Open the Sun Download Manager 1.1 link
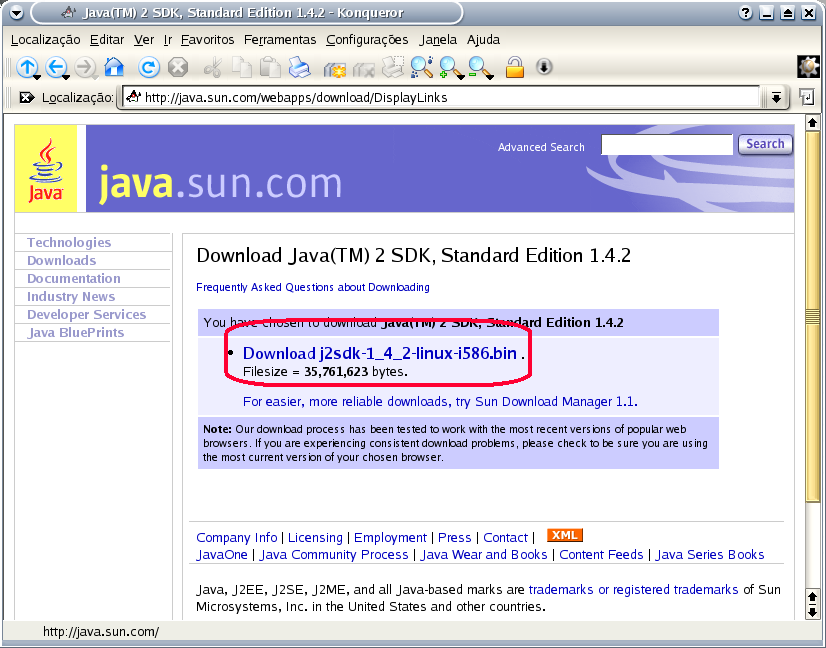This screenshot has height=648, width=826. [x=555, y=401]
